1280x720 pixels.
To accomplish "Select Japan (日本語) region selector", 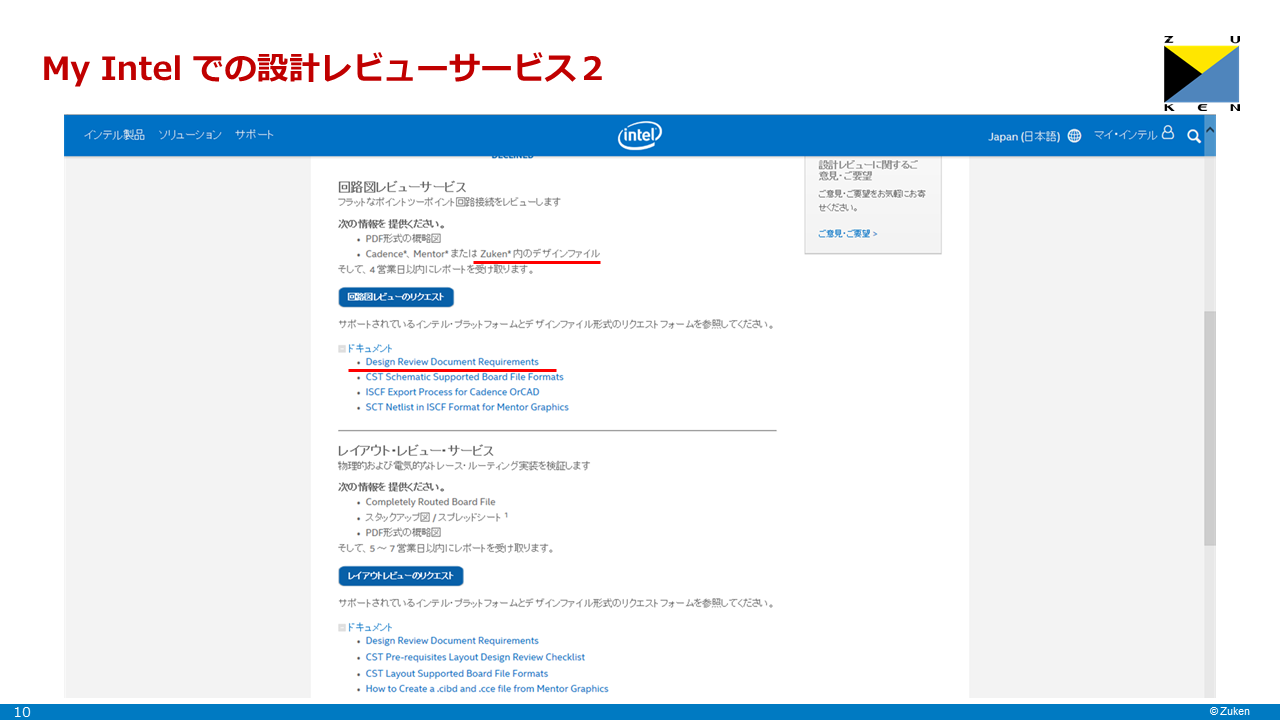I will tap(1024, 136).
